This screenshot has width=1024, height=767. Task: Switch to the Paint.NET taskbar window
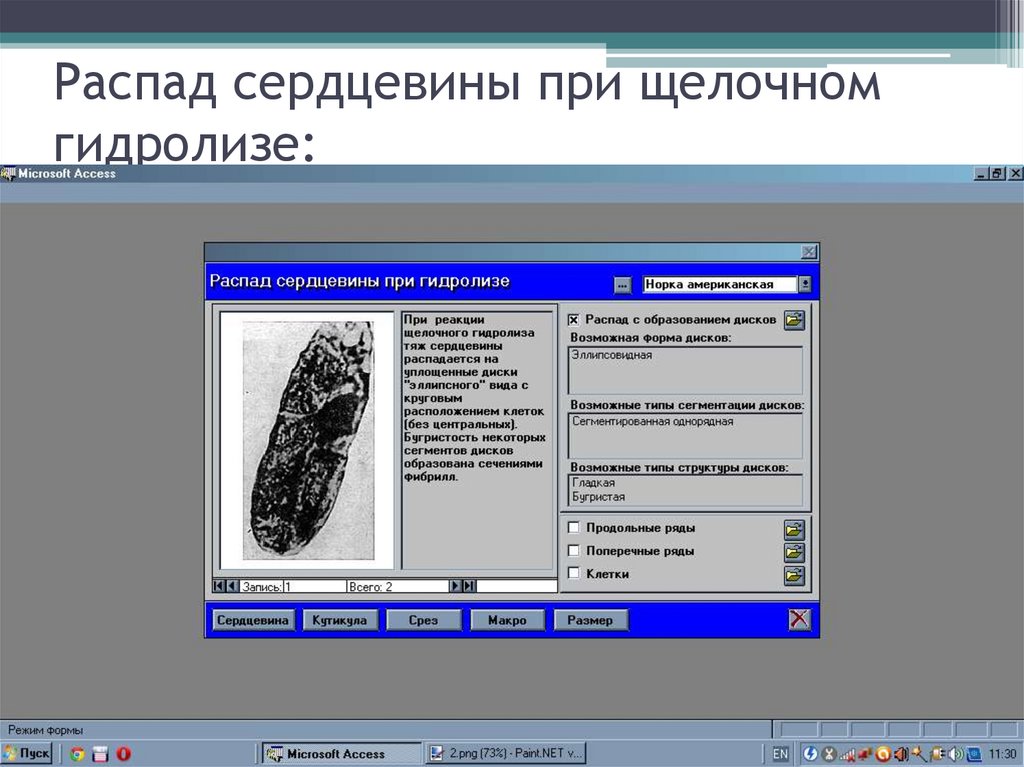pyautogui.click(x=505, y=753)
